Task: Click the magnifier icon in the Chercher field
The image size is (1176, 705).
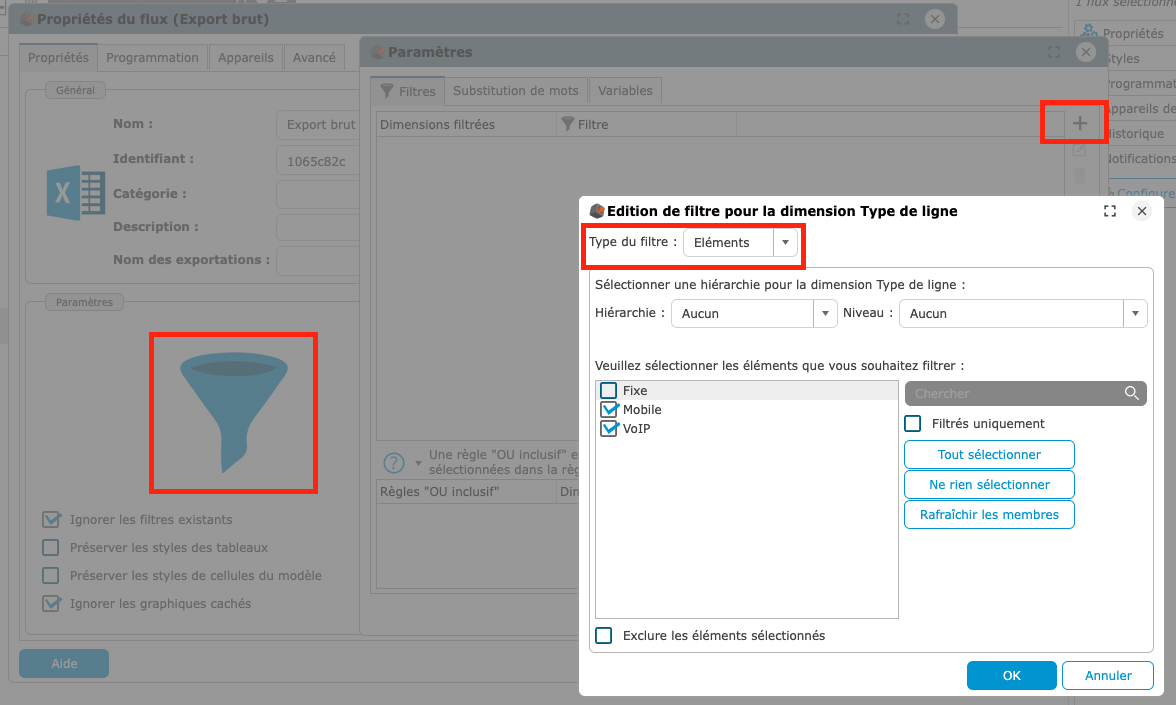Action: click(1131, 394)
